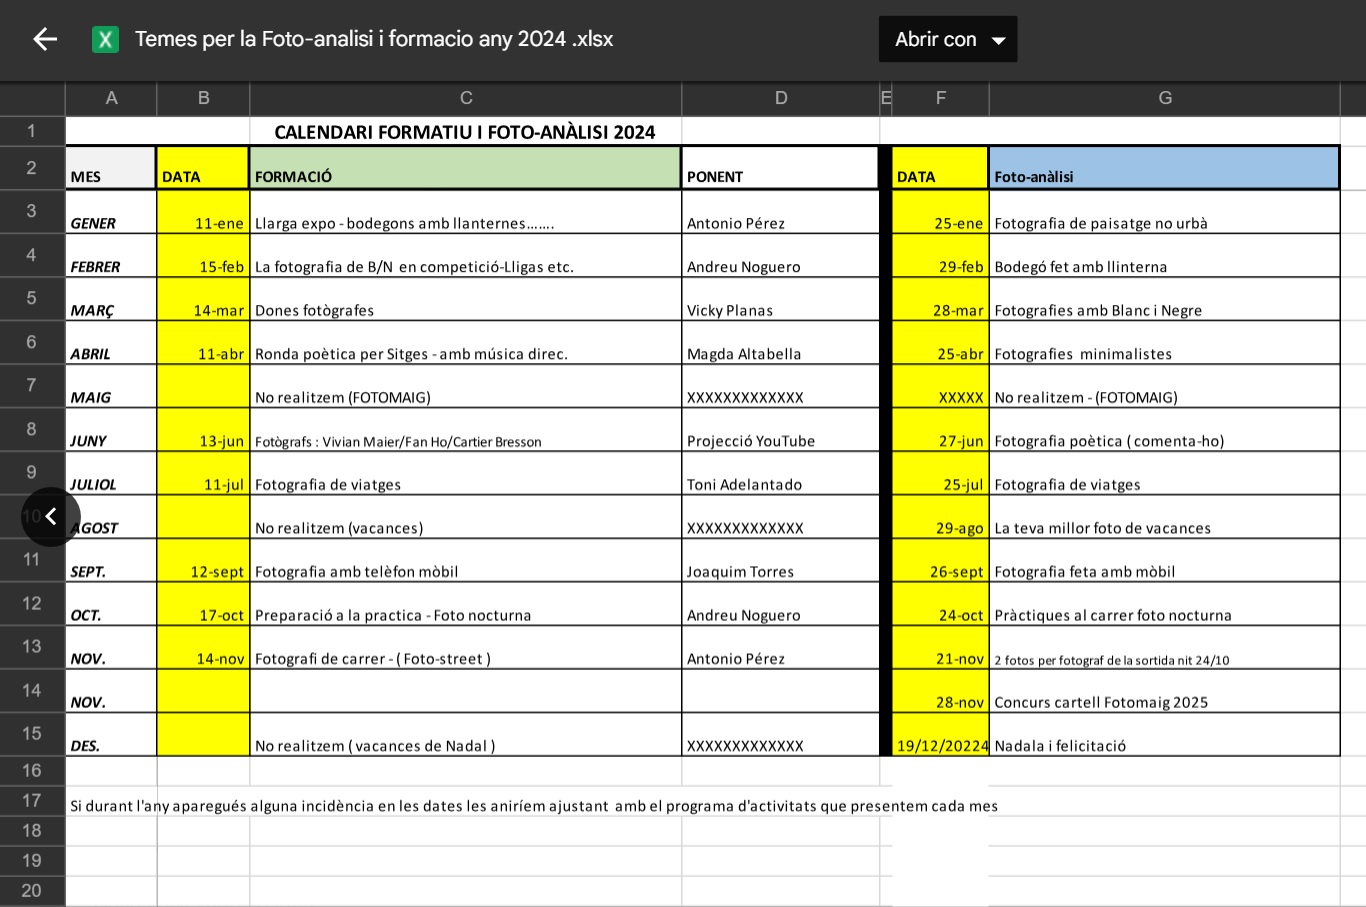Image resolution: width=1366 pixels, height=907 pixels.
Task: Select column C header
Action: [466, 98]
